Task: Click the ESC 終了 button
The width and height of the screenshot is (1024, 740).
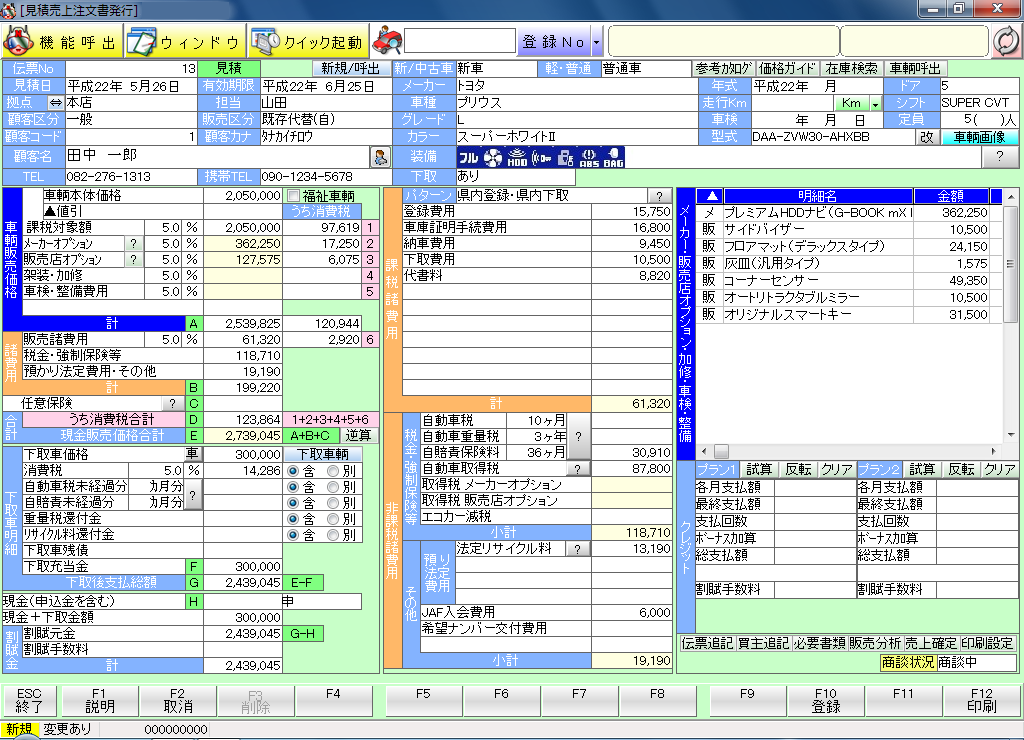Action: point(29,700)
